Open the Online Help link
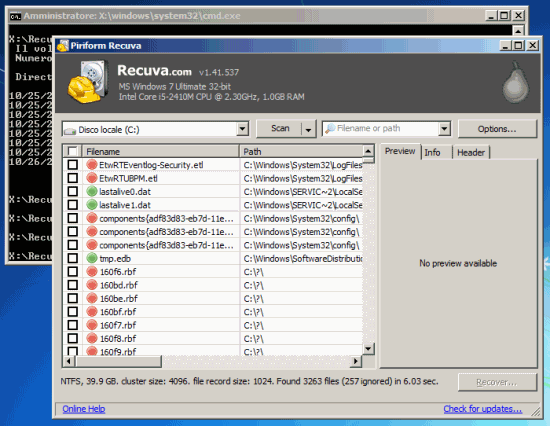Screen dimensions: 550x426 pyautogui.click(x=84, y=409)
